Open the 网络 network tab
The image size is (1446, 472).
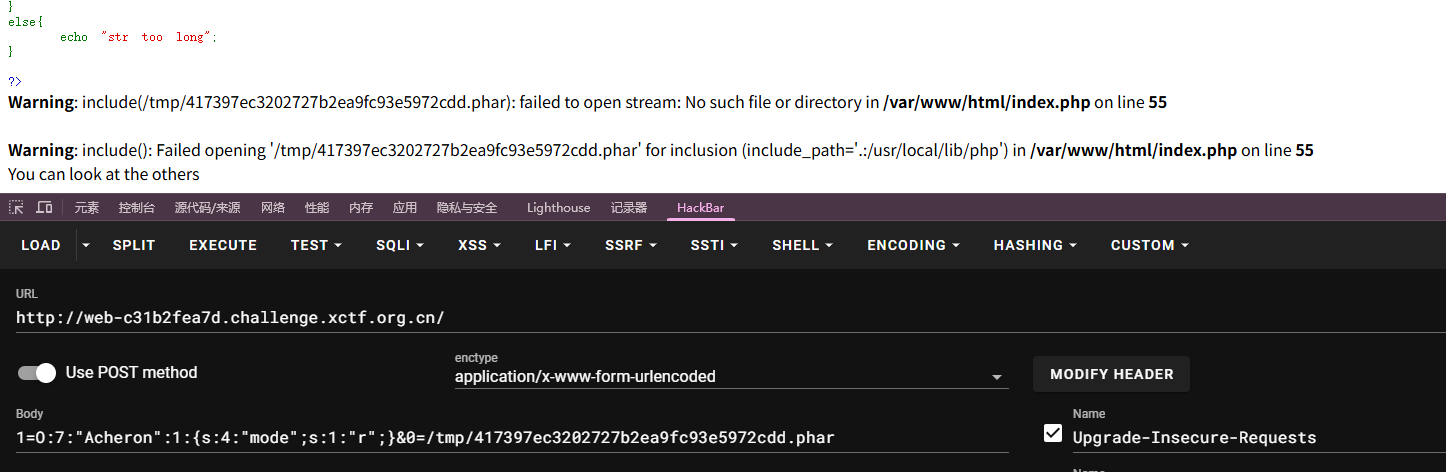coord(273,208)
